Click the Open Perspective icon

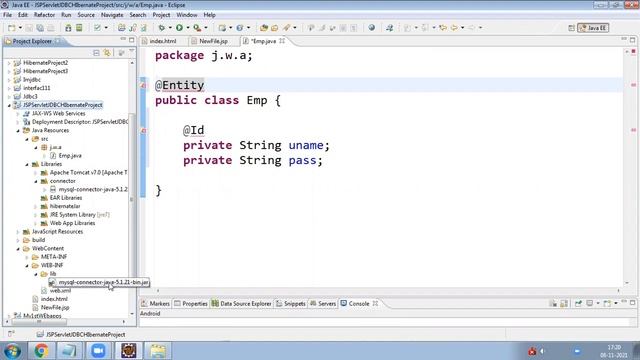(x=571, y=28)
